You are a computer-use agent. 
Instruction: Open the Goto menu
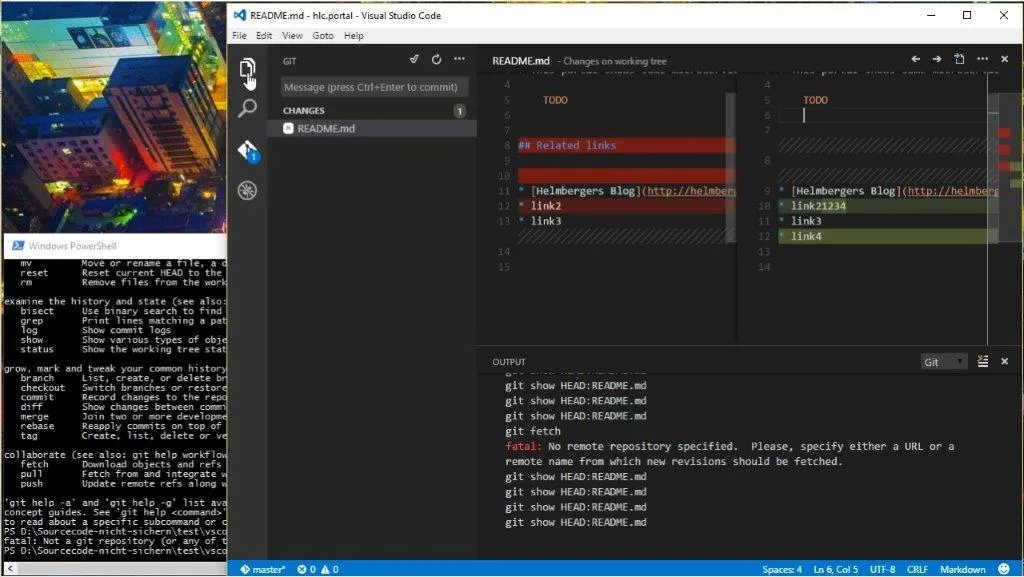click(x=323, y=35)
